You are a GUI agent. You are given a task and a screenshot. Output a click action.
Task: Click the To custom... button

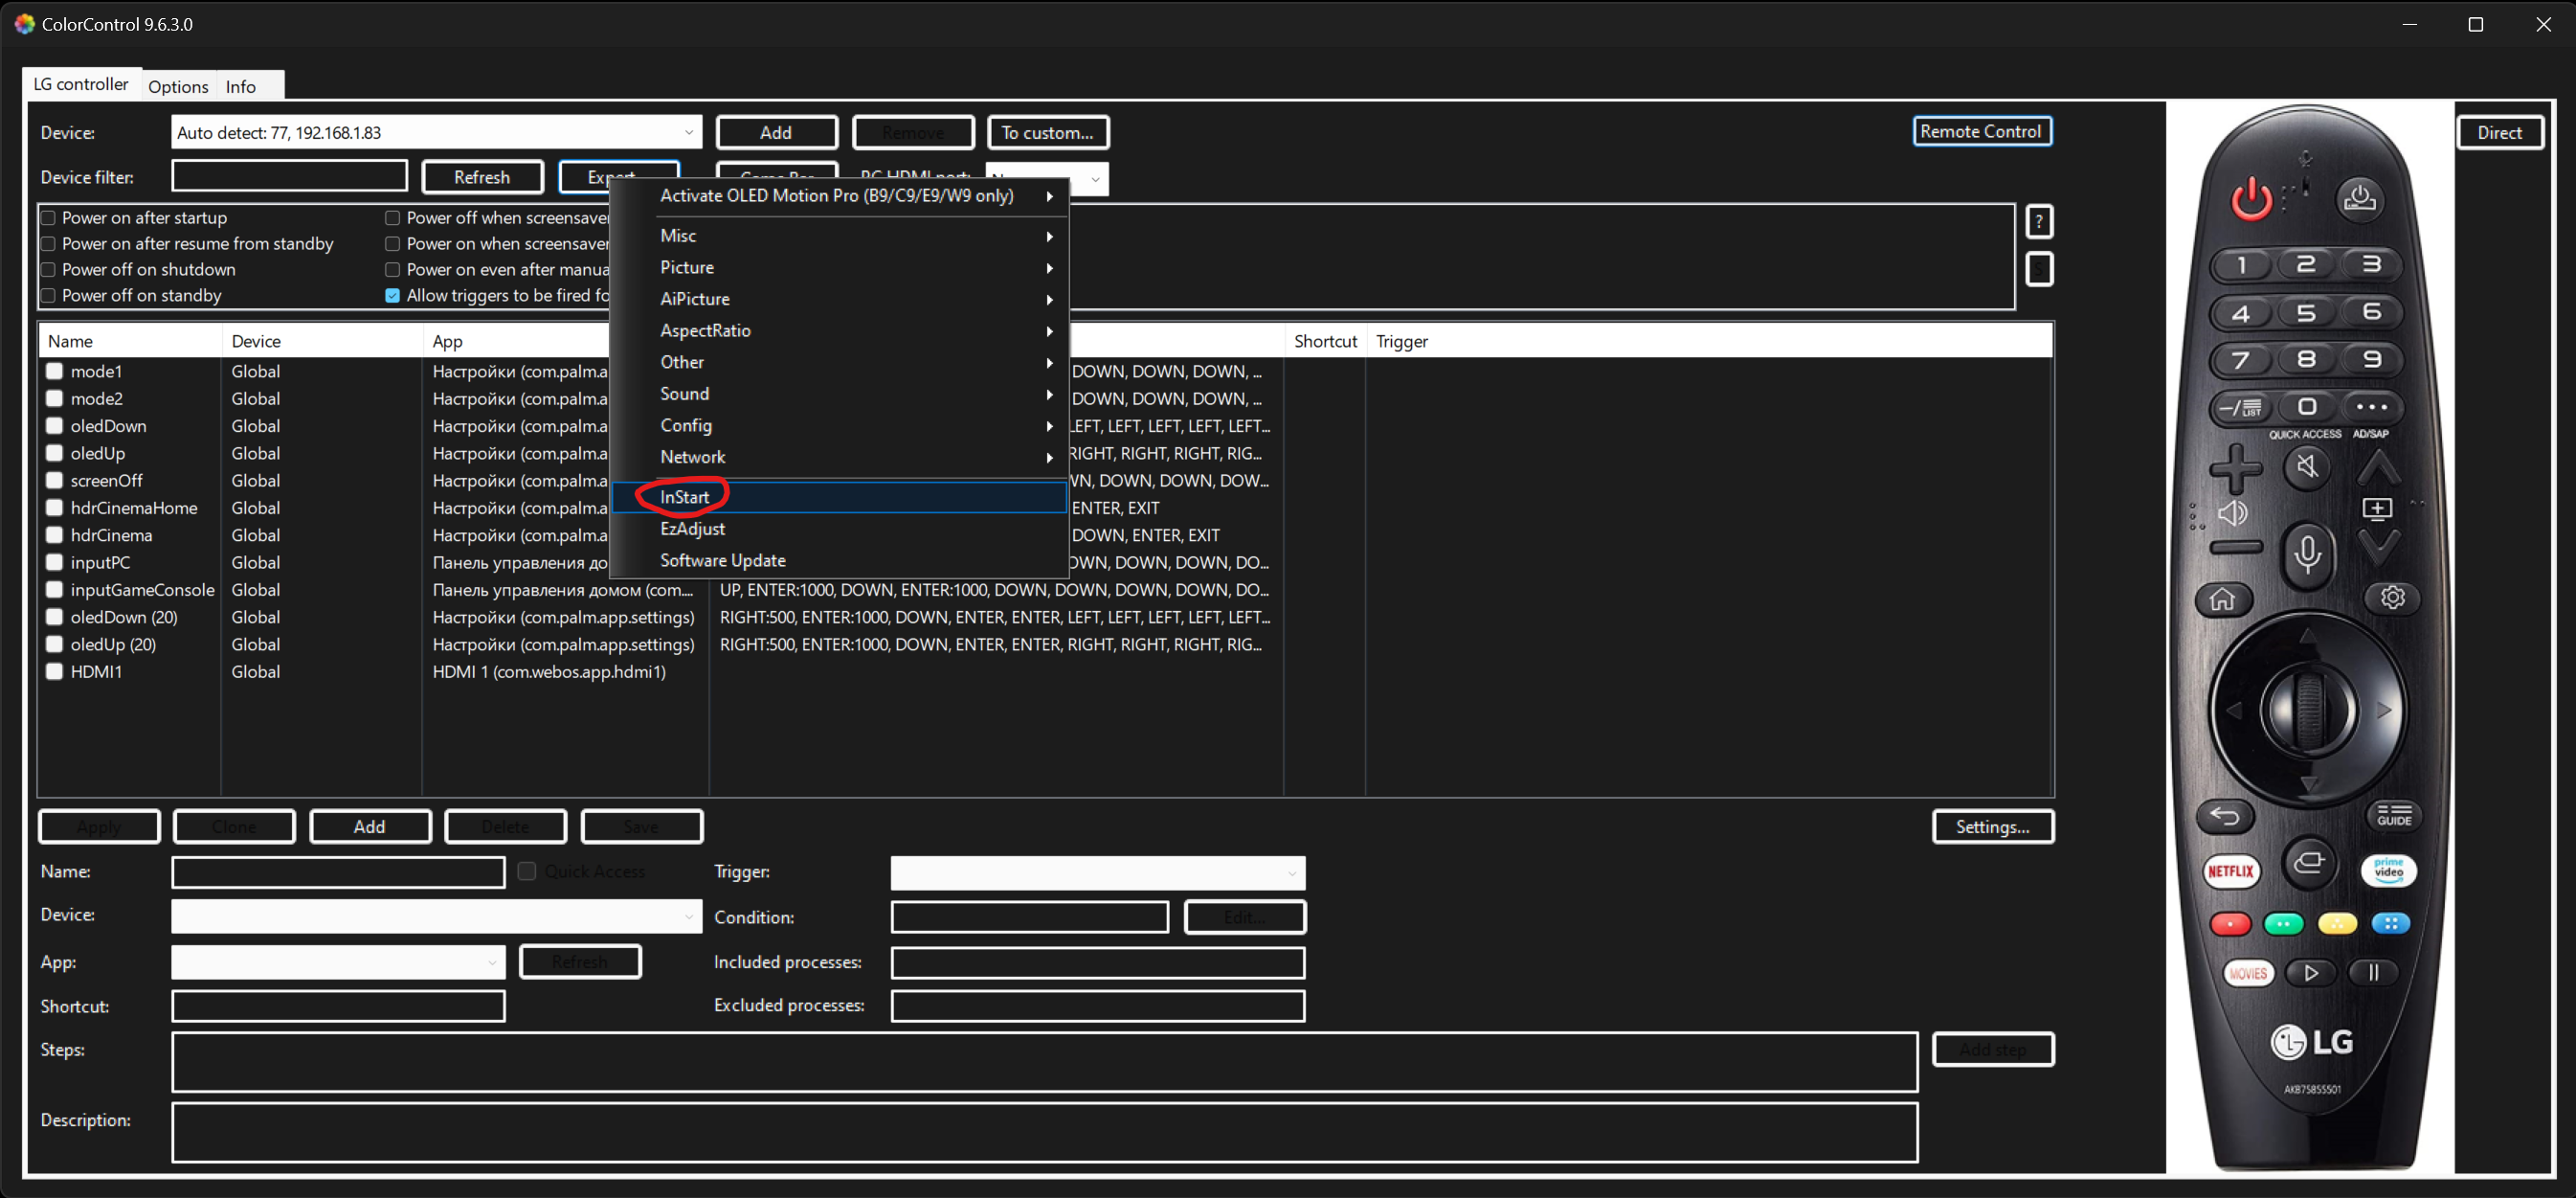pos(1047,133)
